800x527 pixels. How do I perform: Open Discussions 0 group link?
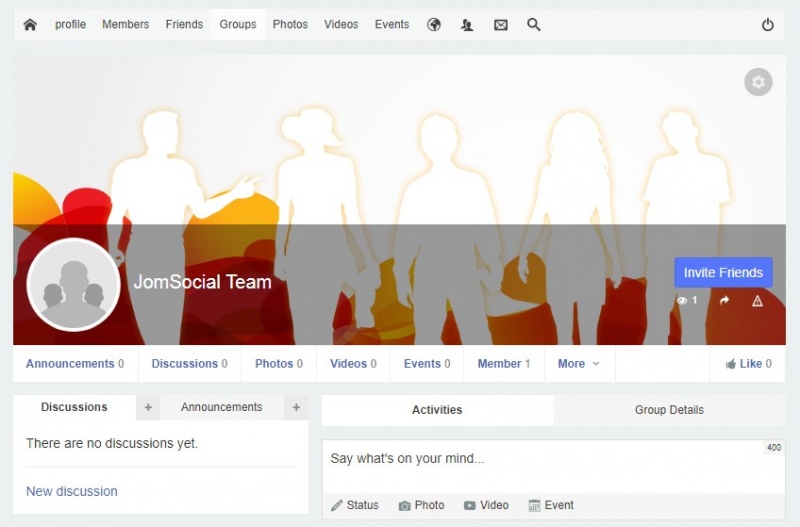click(x=189, y=364)
